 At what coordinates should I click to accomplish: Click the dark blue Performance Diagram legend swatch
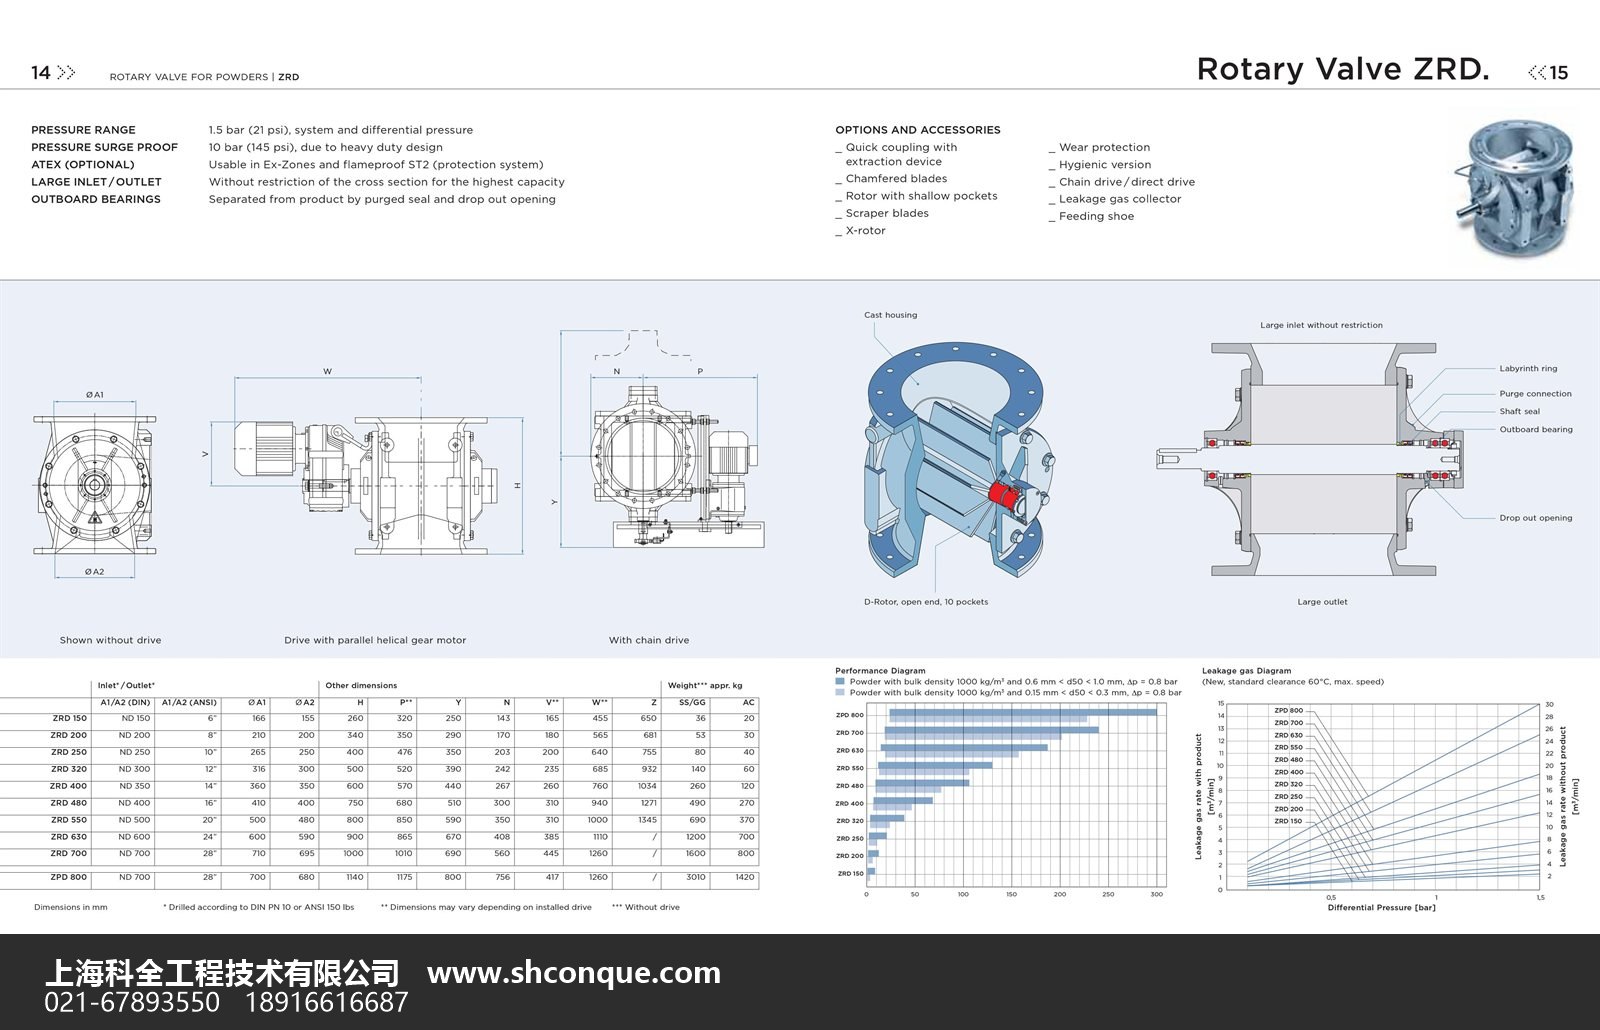tap(840, 682)
